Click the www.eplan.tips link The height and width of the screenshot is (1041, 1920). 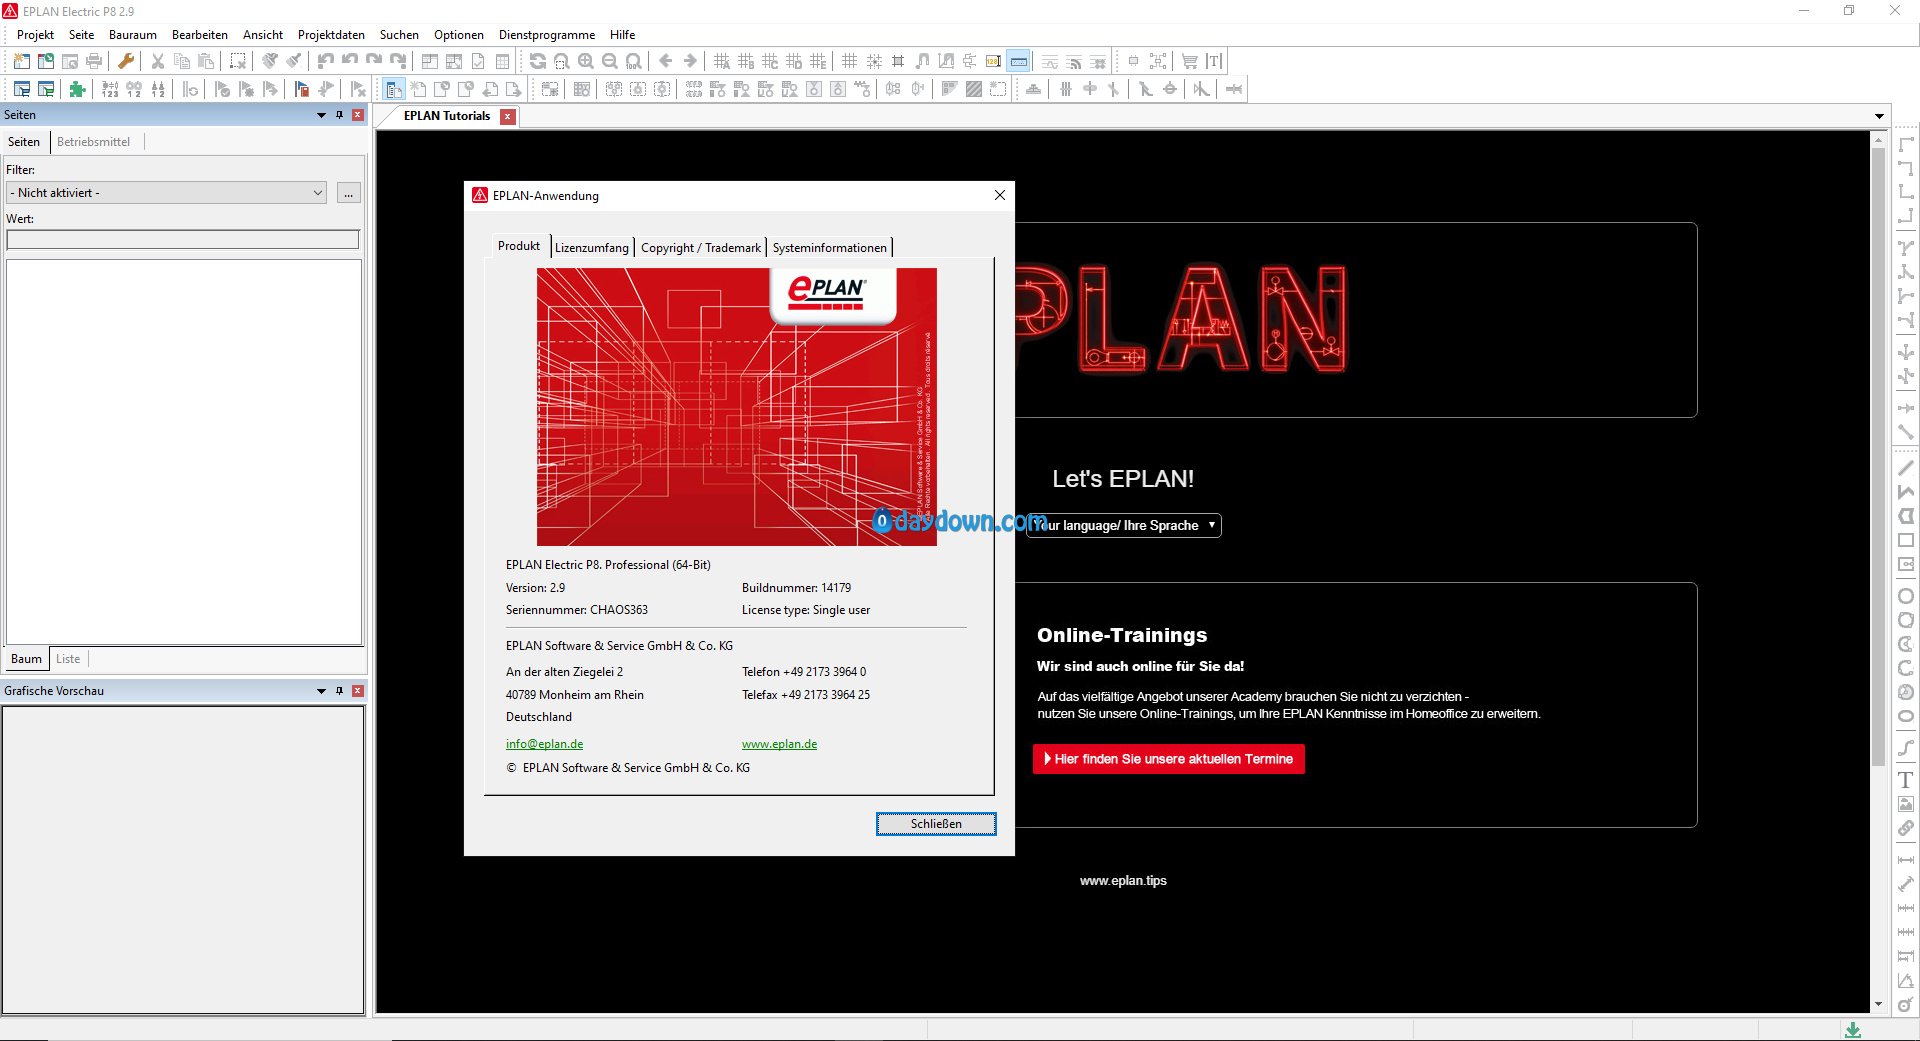pyautogui.click(x=1123, y=881)
